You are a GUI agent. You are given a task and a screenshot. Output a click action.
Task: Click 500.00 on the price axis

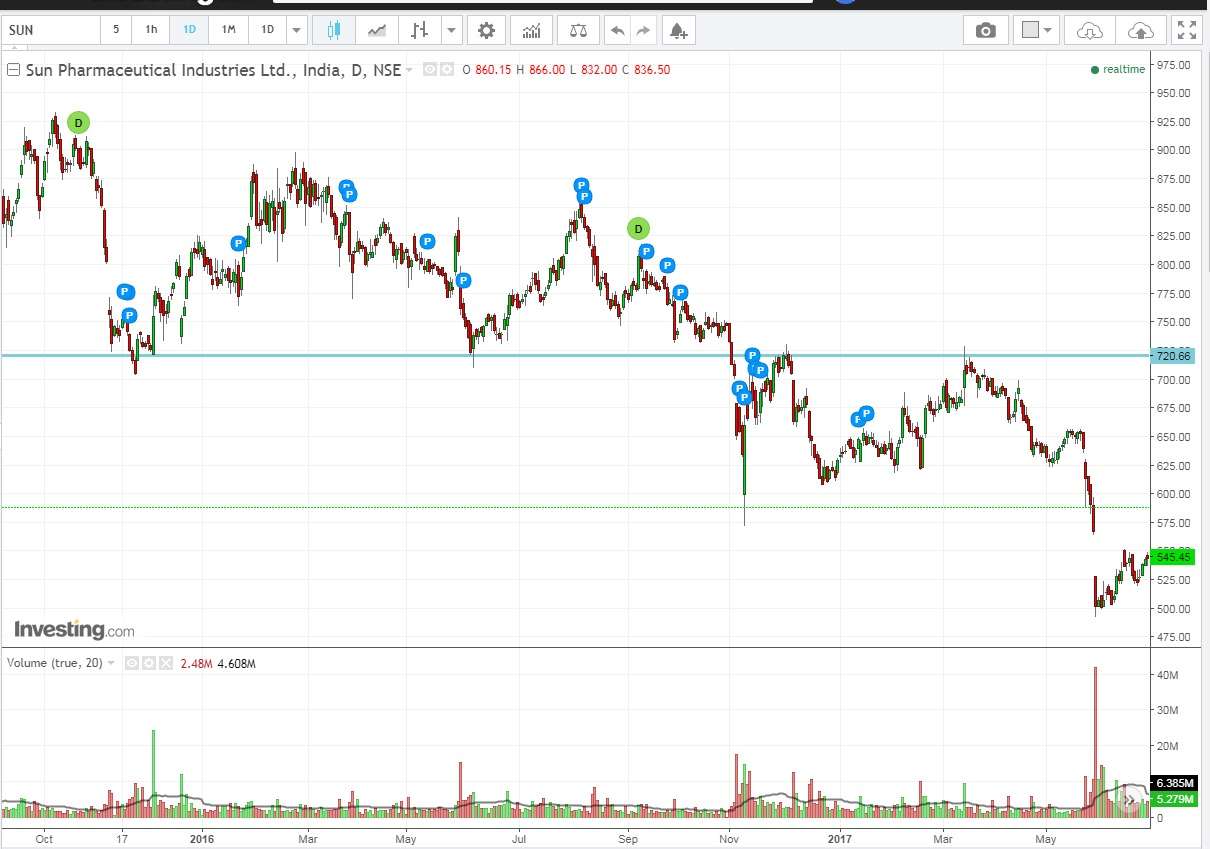[x=1173, y=609]
